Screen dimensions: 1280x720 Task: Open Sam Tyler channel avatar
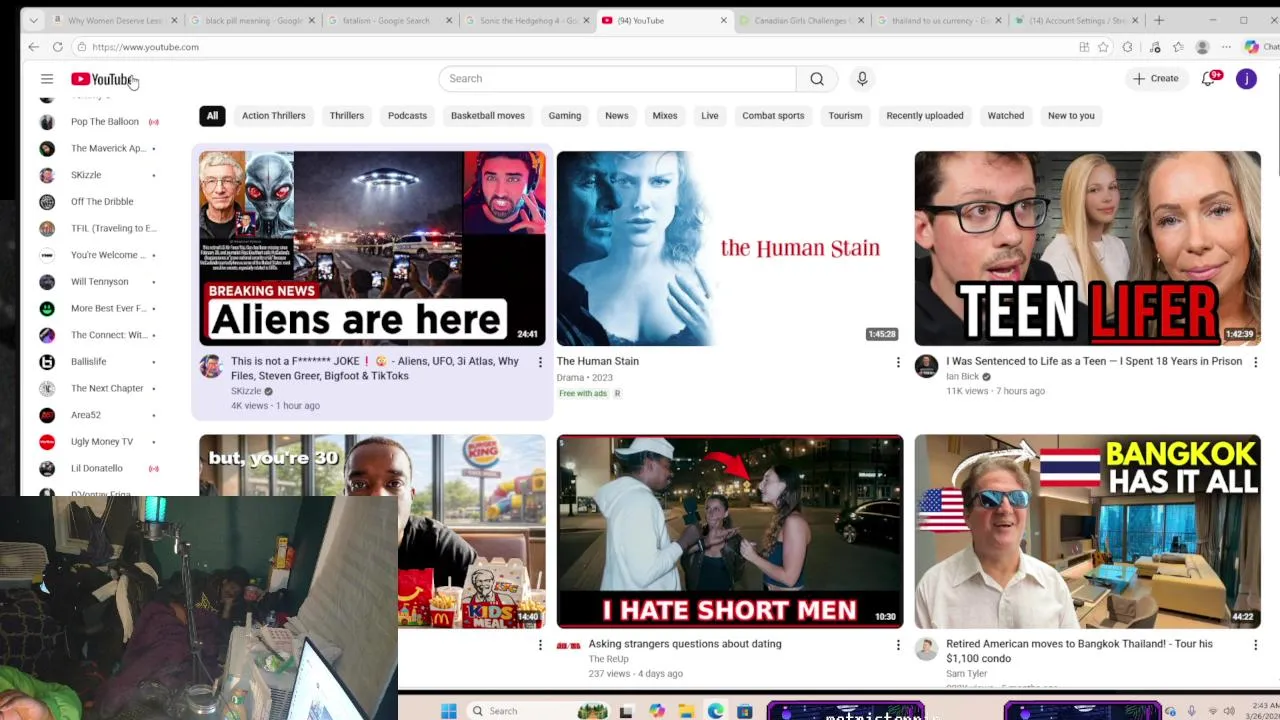(926, 649)
